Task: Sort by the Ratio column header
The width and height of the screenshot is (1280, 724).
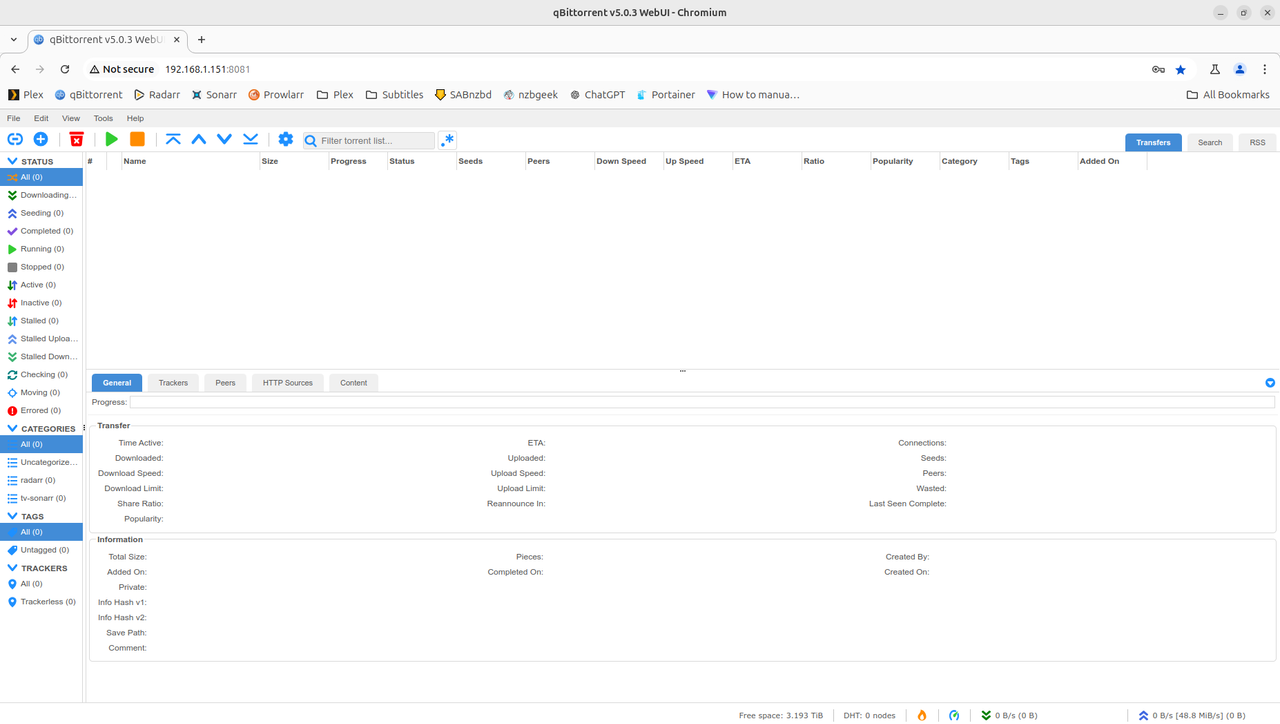Action: point(835,161)
